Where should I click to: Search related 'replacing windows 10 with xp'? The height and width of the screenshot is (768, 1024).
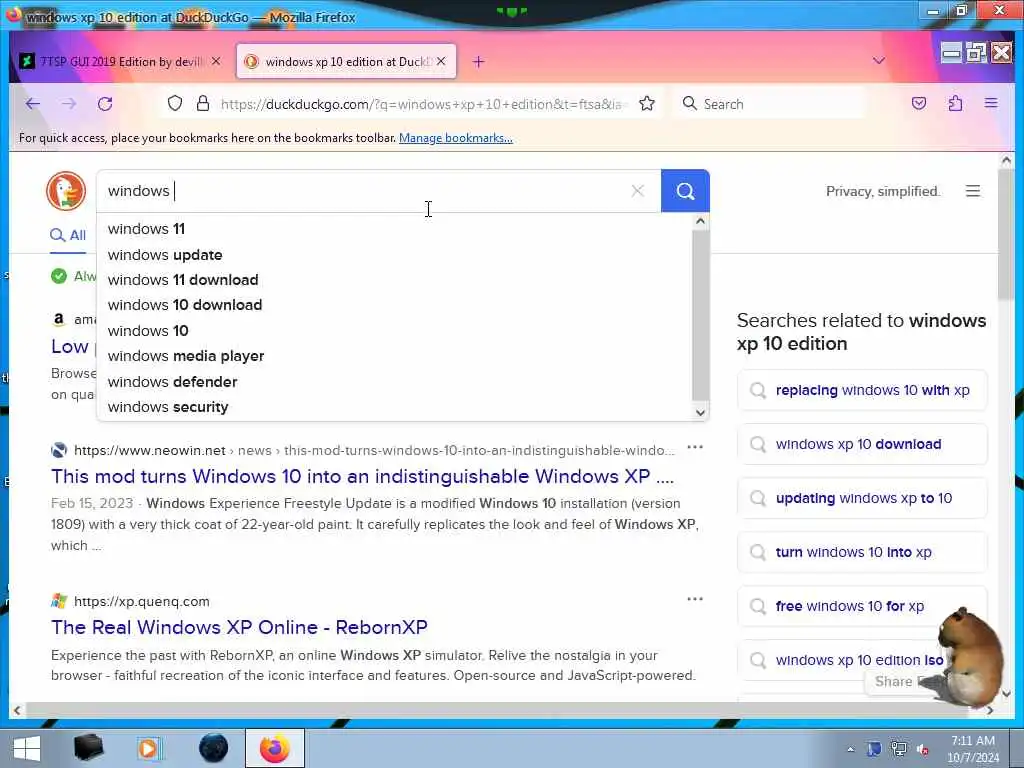pyautogui.click(x=862, y=390)
